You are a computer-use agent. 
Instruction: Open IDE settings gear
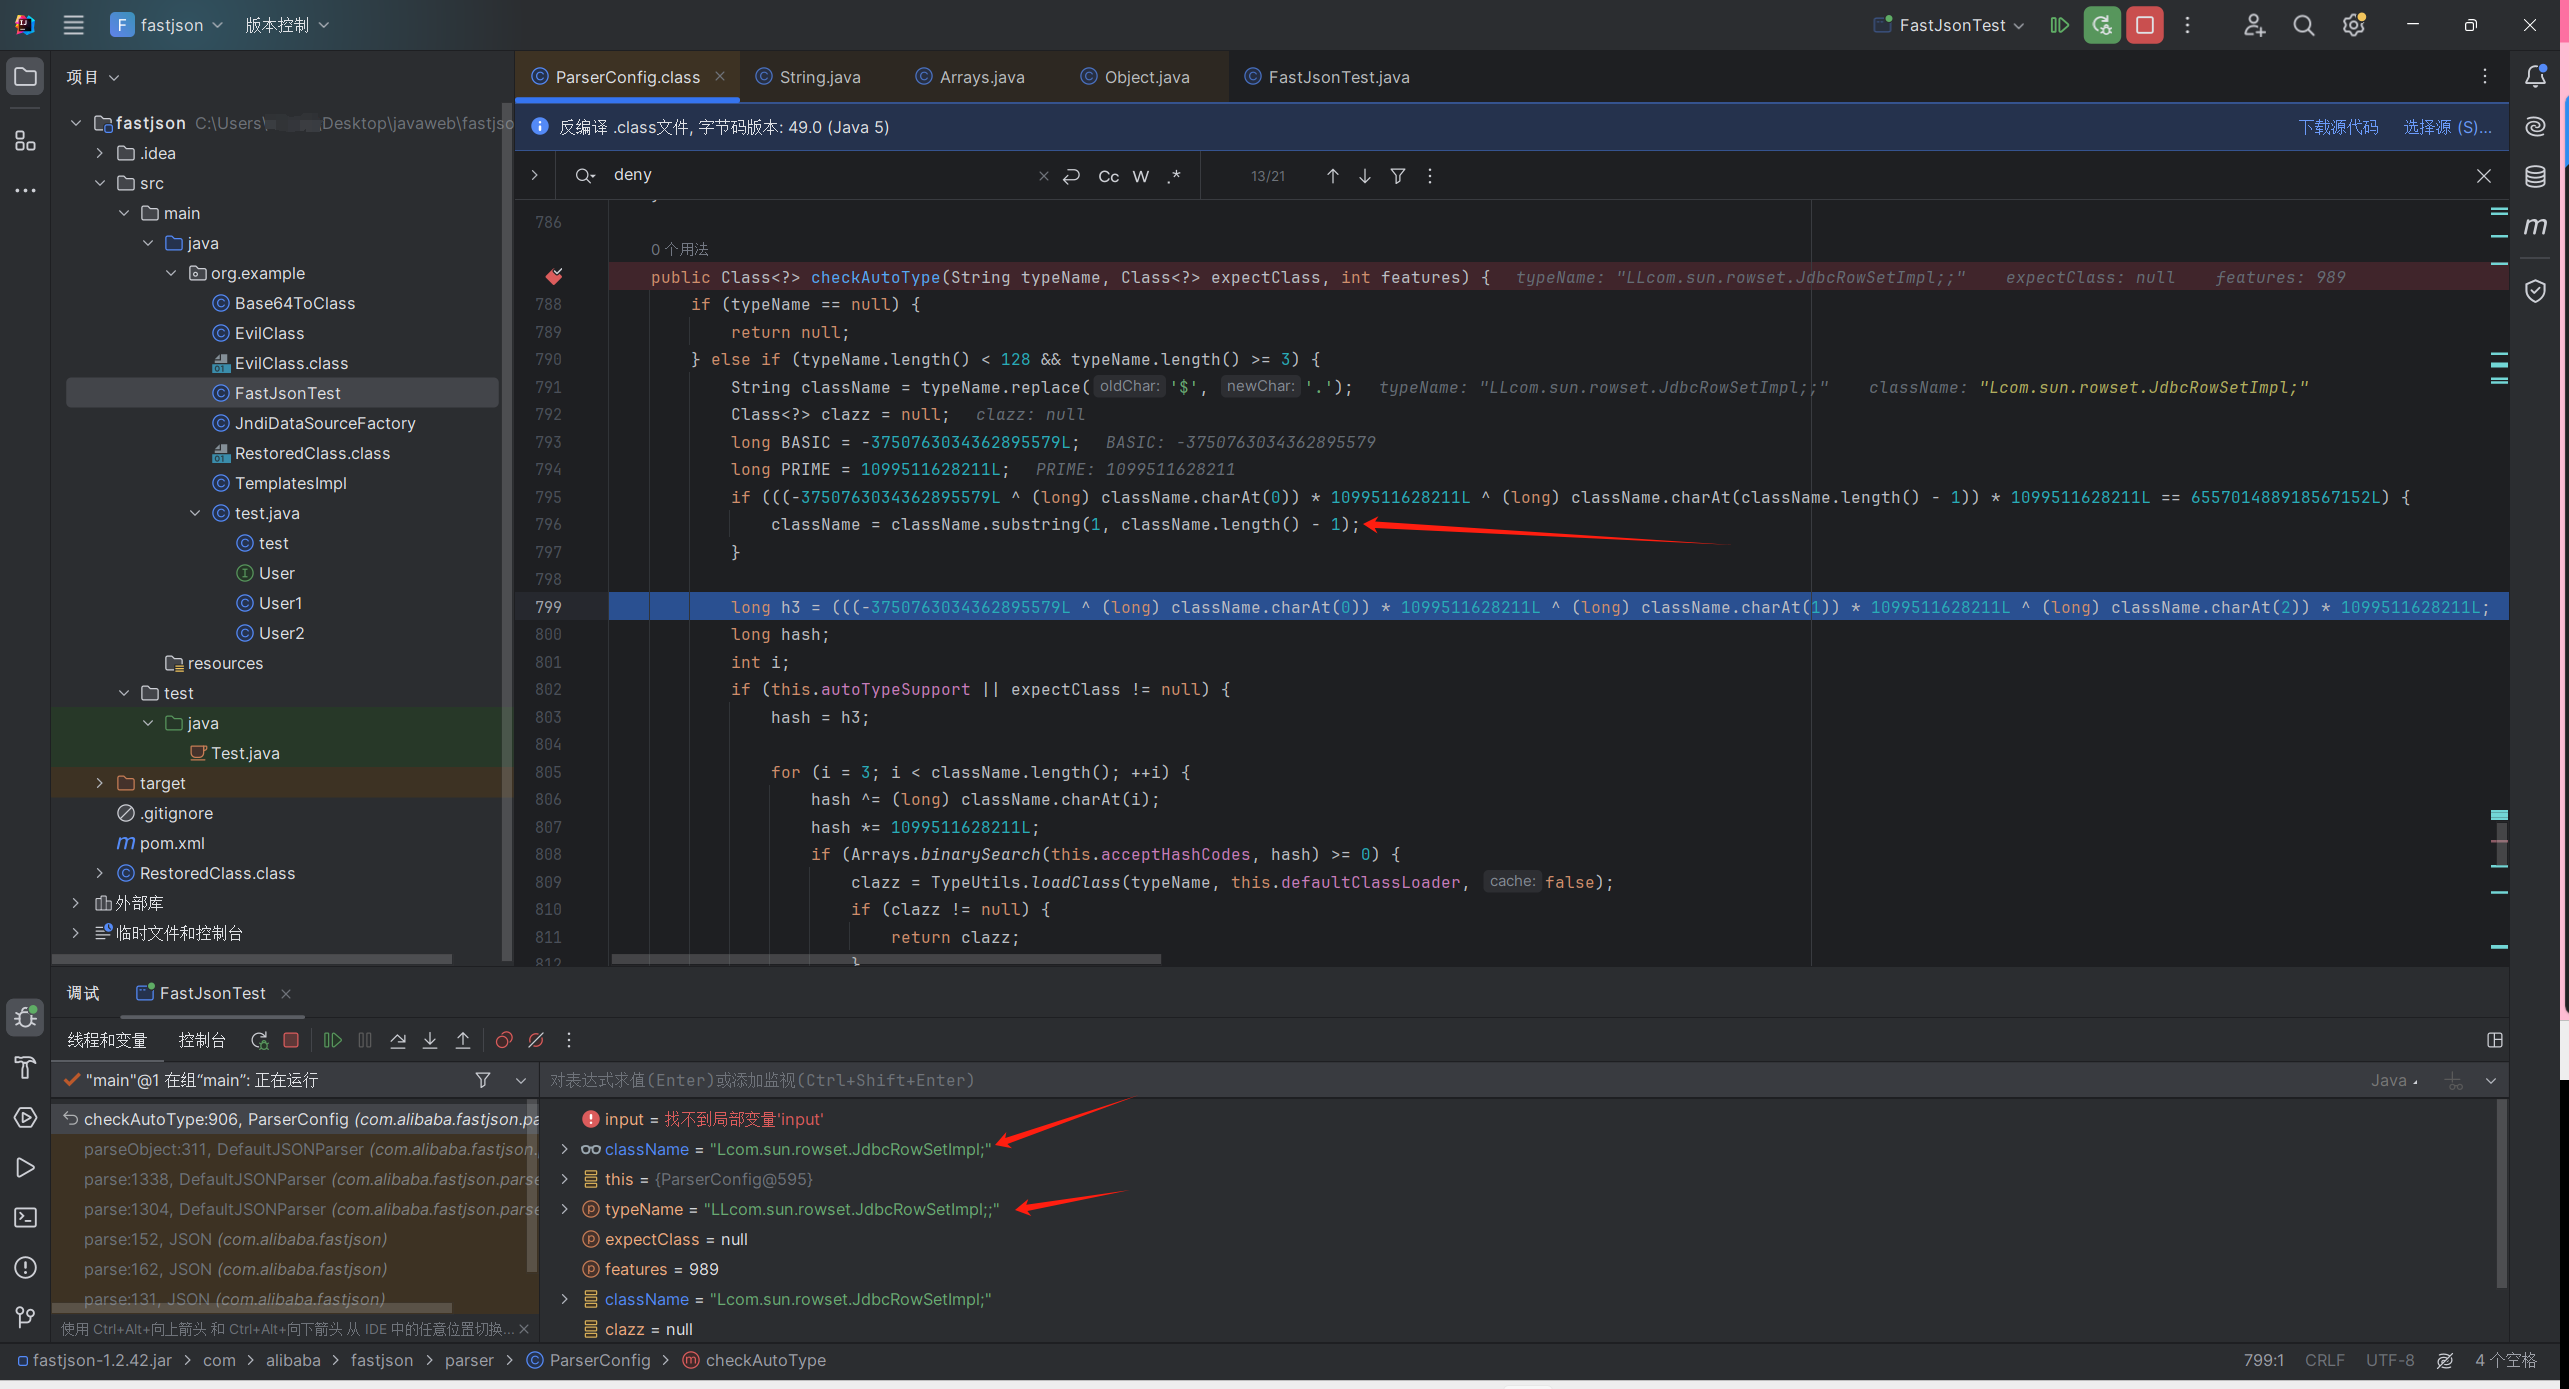point(2354,25)
